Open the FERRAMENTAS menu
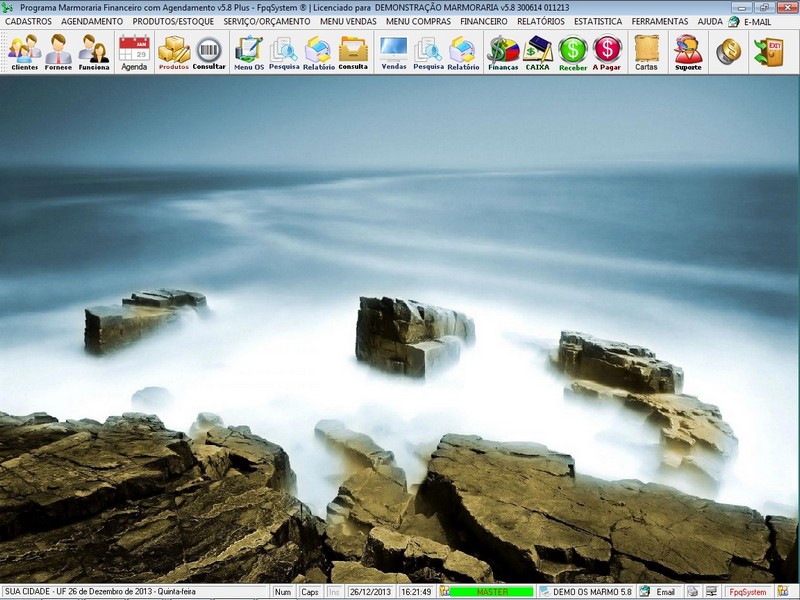Viewport: 800px width, 600px height. 662,21
